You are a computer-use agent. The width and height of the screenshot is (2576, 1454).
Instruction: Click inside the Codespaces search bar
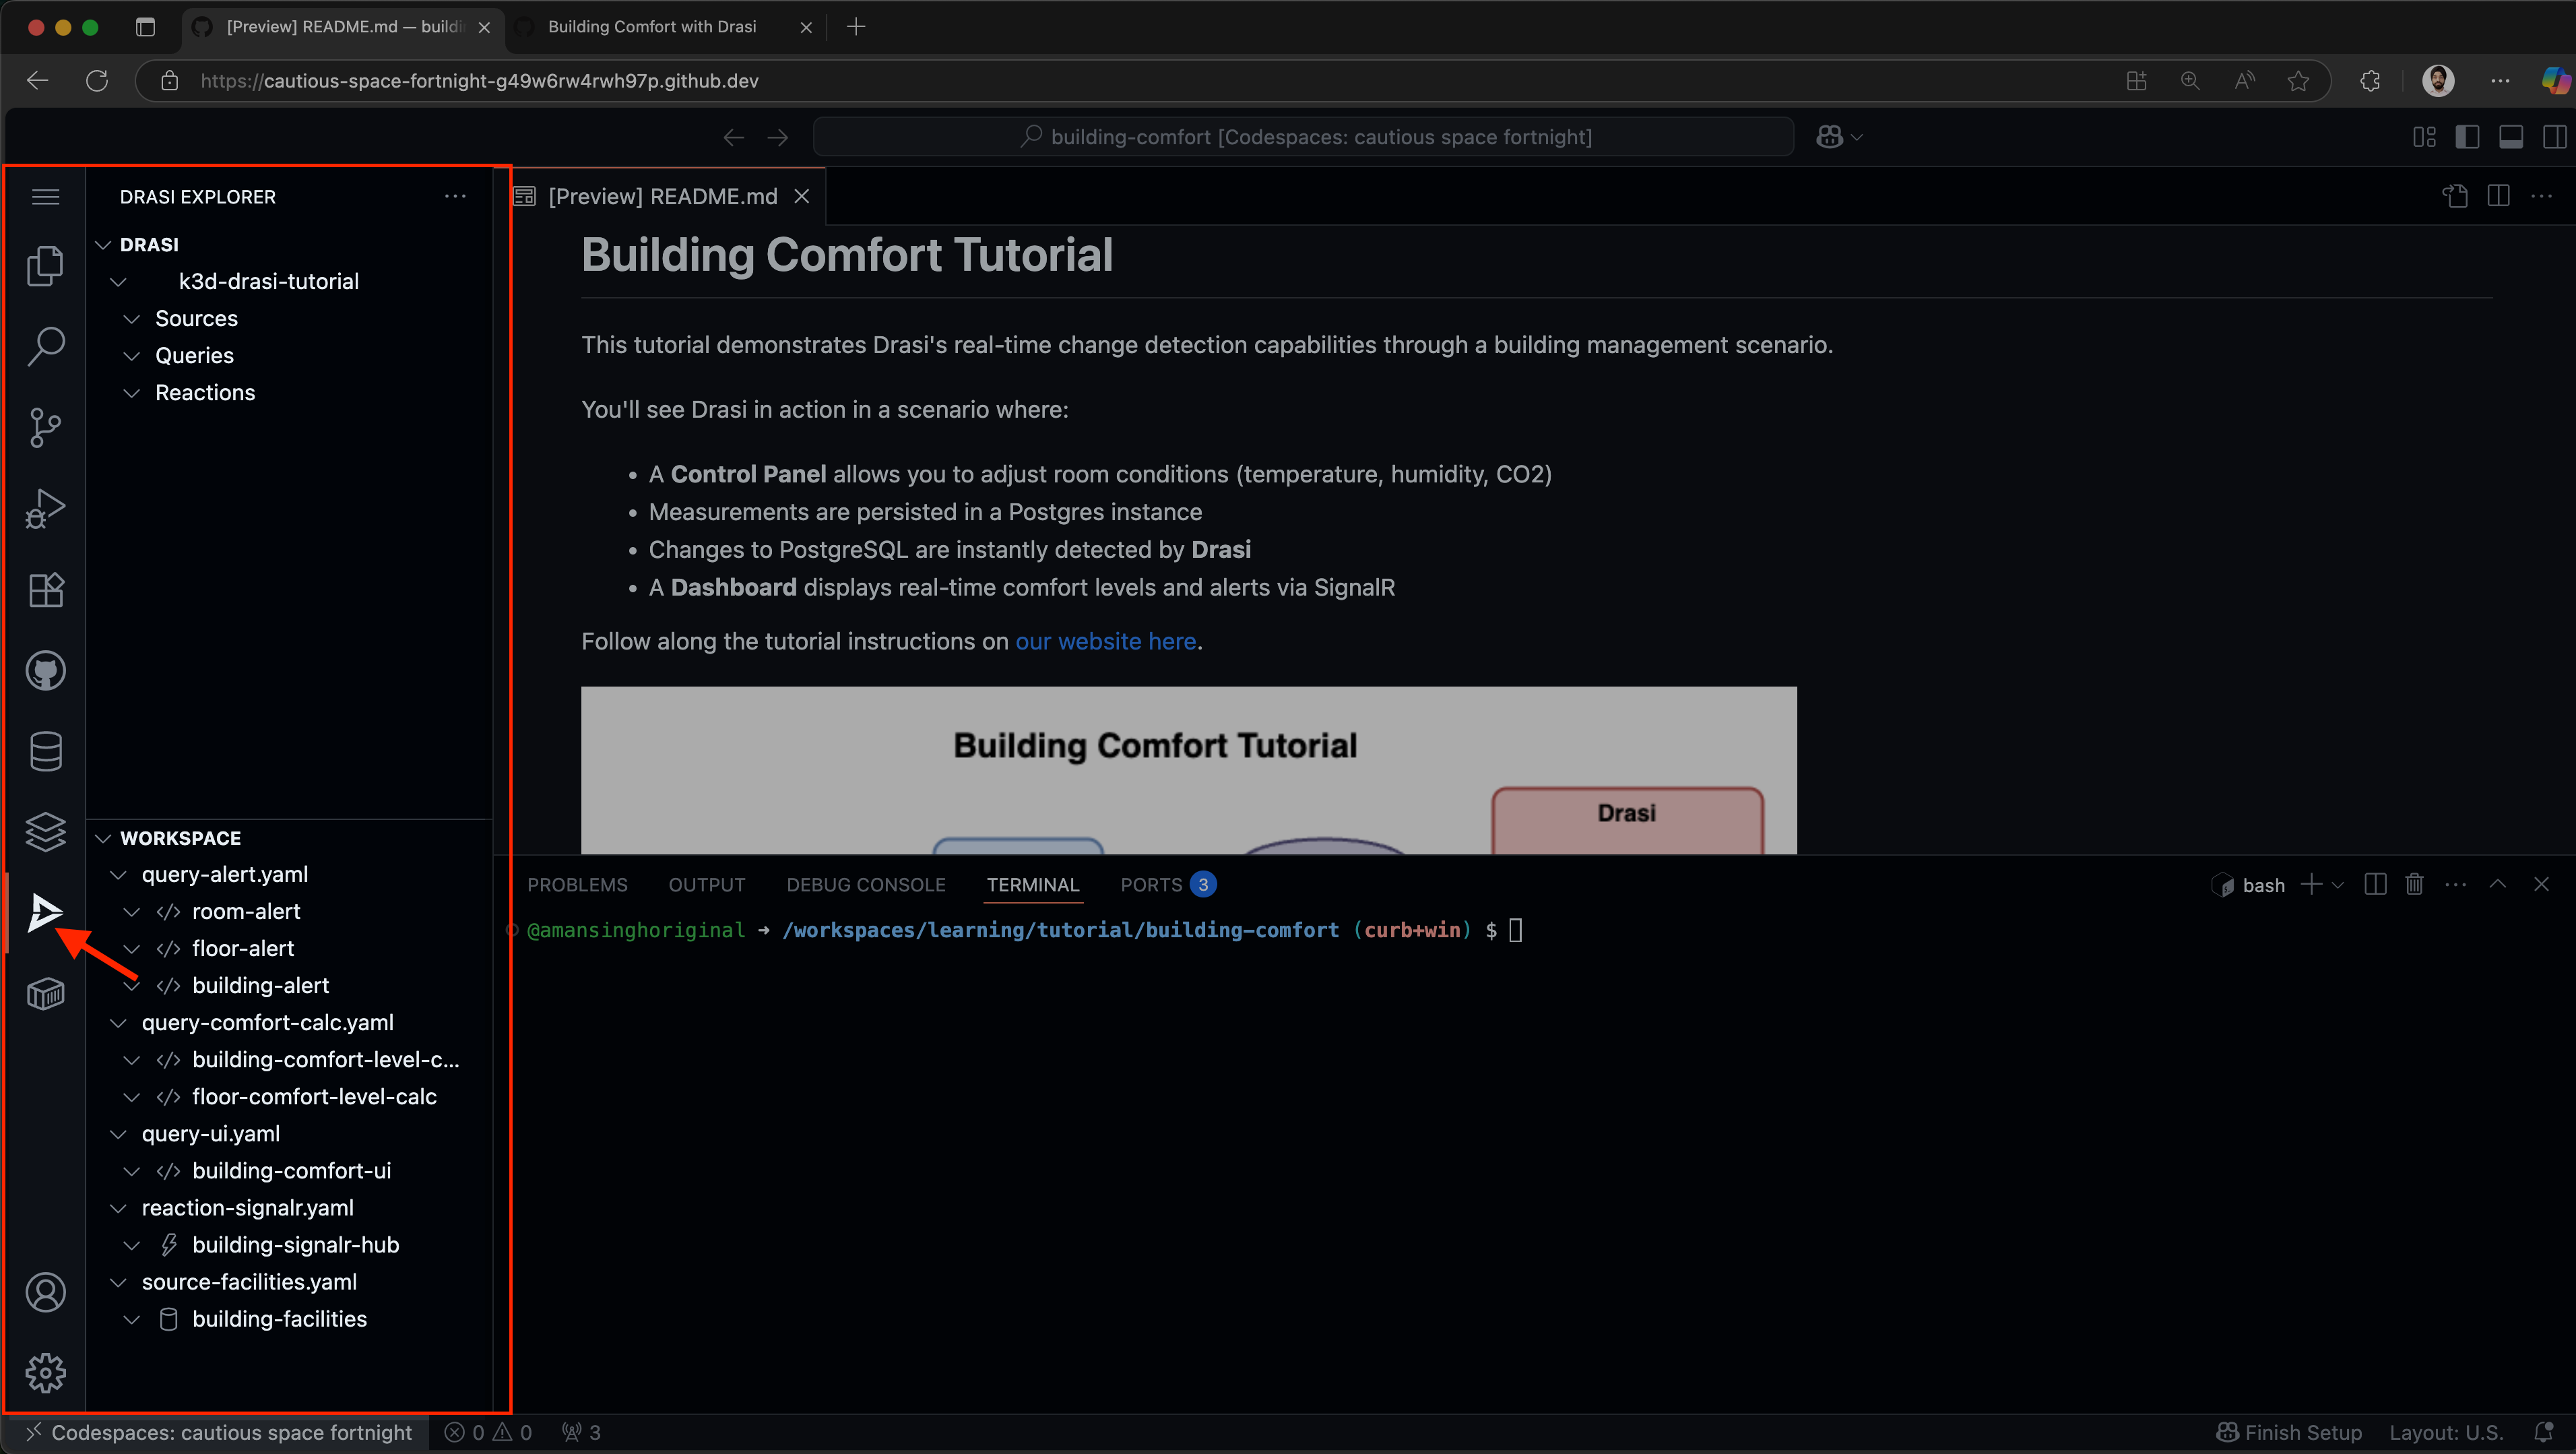[1300, 136]
